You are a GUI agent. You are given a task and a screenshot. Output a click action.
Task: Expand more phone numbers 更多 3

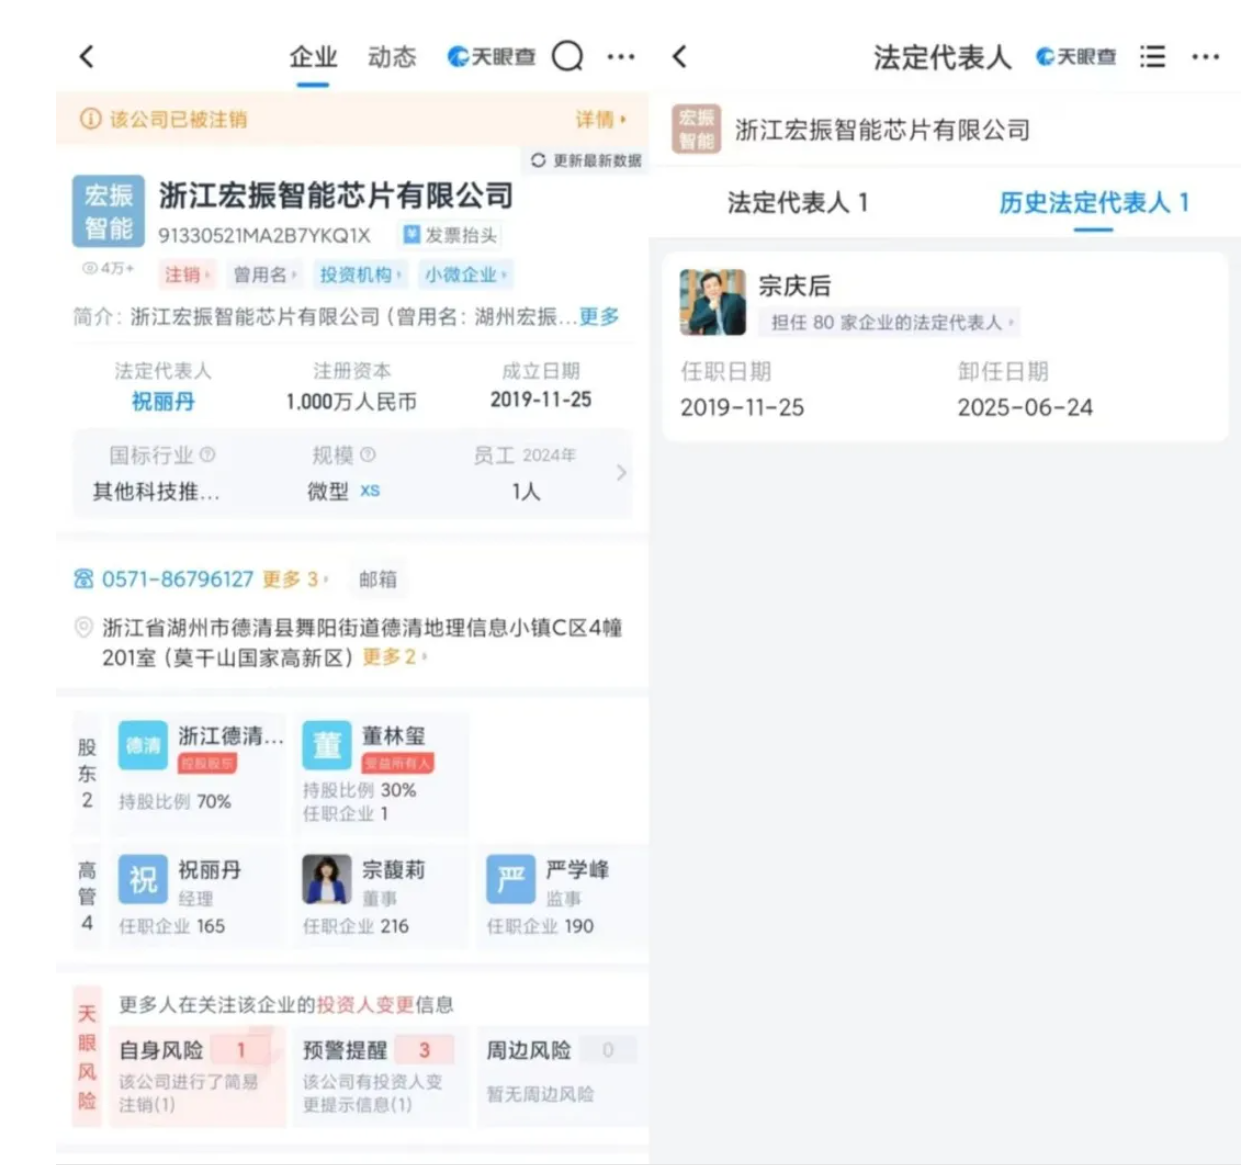click(295, 579)
